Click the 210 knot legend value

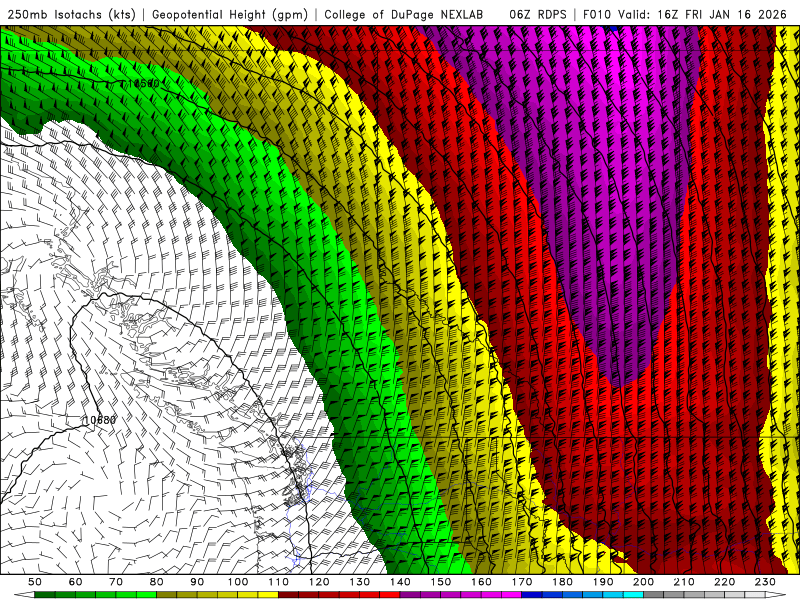[x=684, y=582]
